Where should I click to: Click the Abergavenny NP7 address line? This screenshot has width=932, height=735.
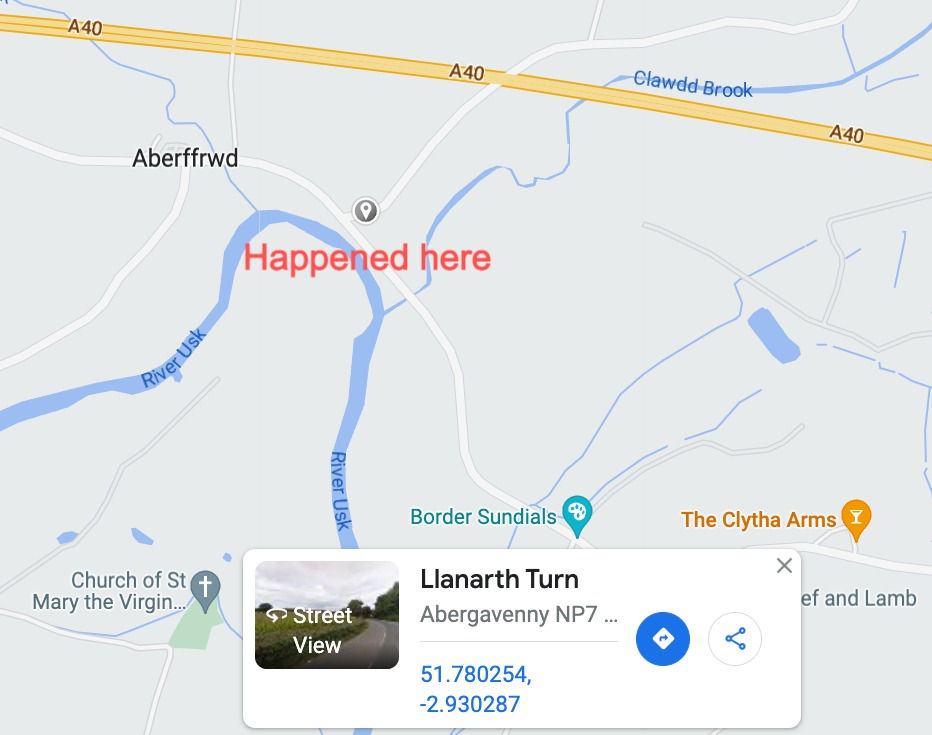(519, 614)
